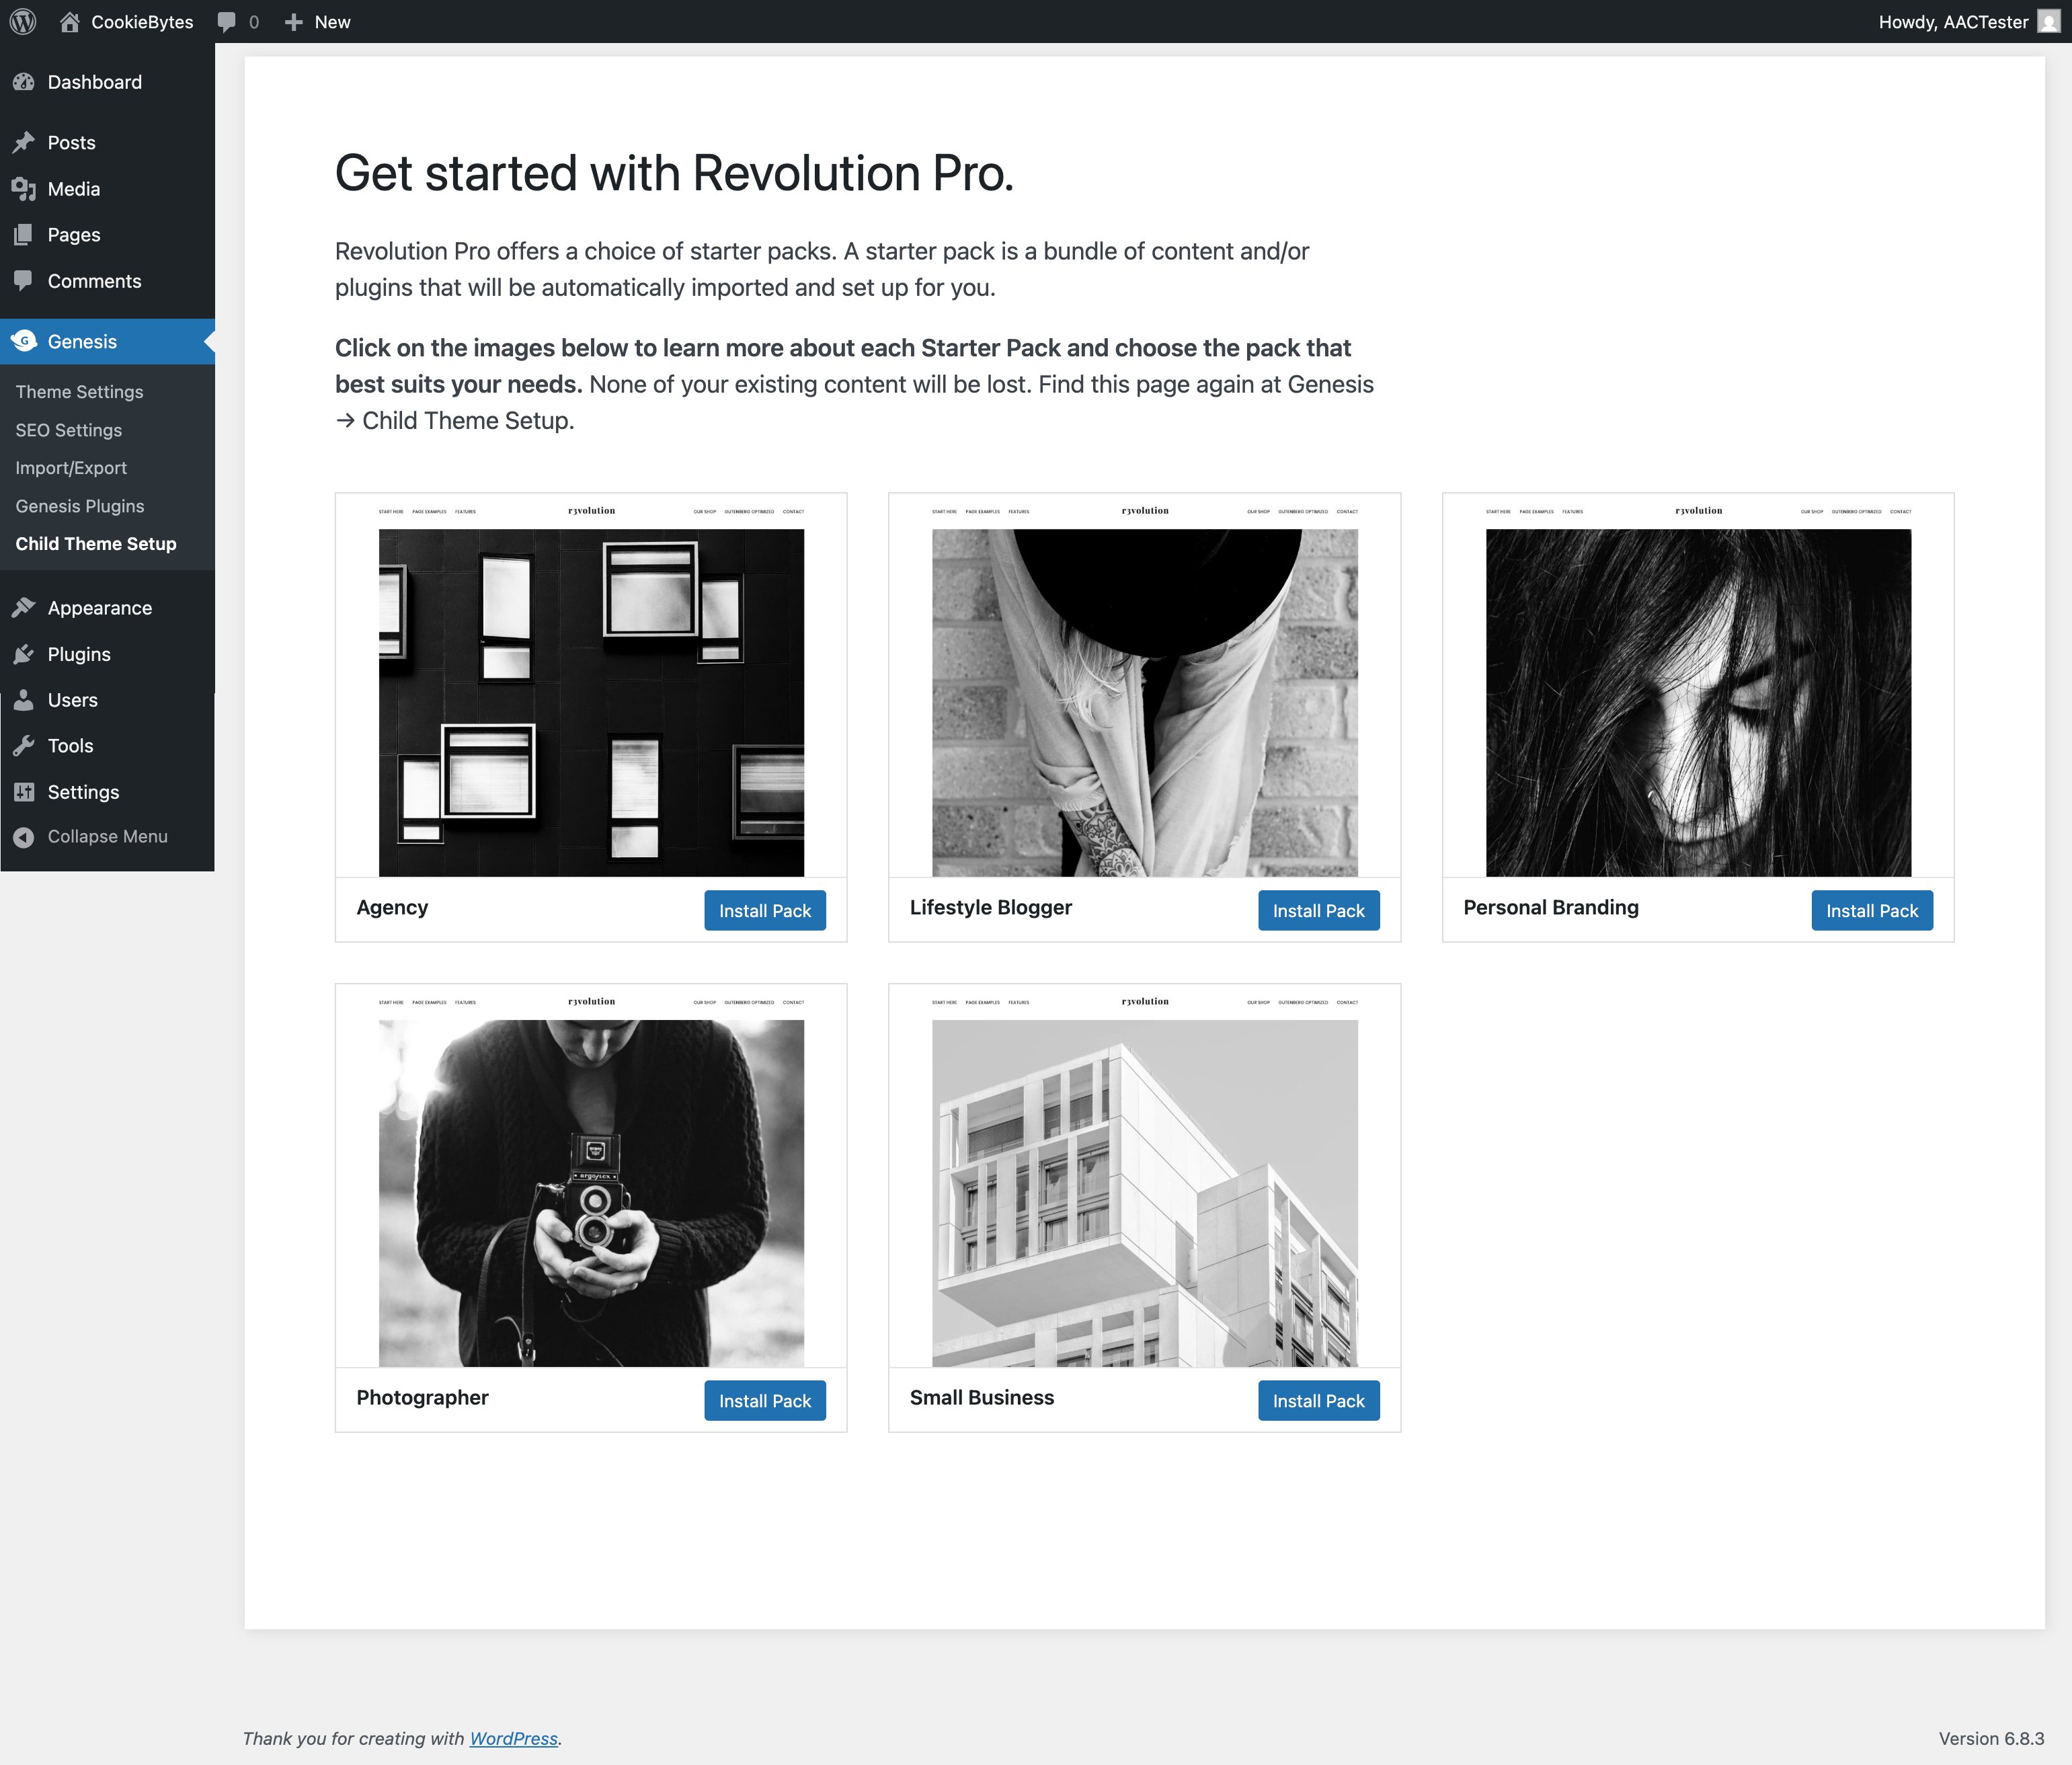Select the Posts pushpin icon in the sidebar
This screenshot has width=2072, height=1765.
pos(24,142)
